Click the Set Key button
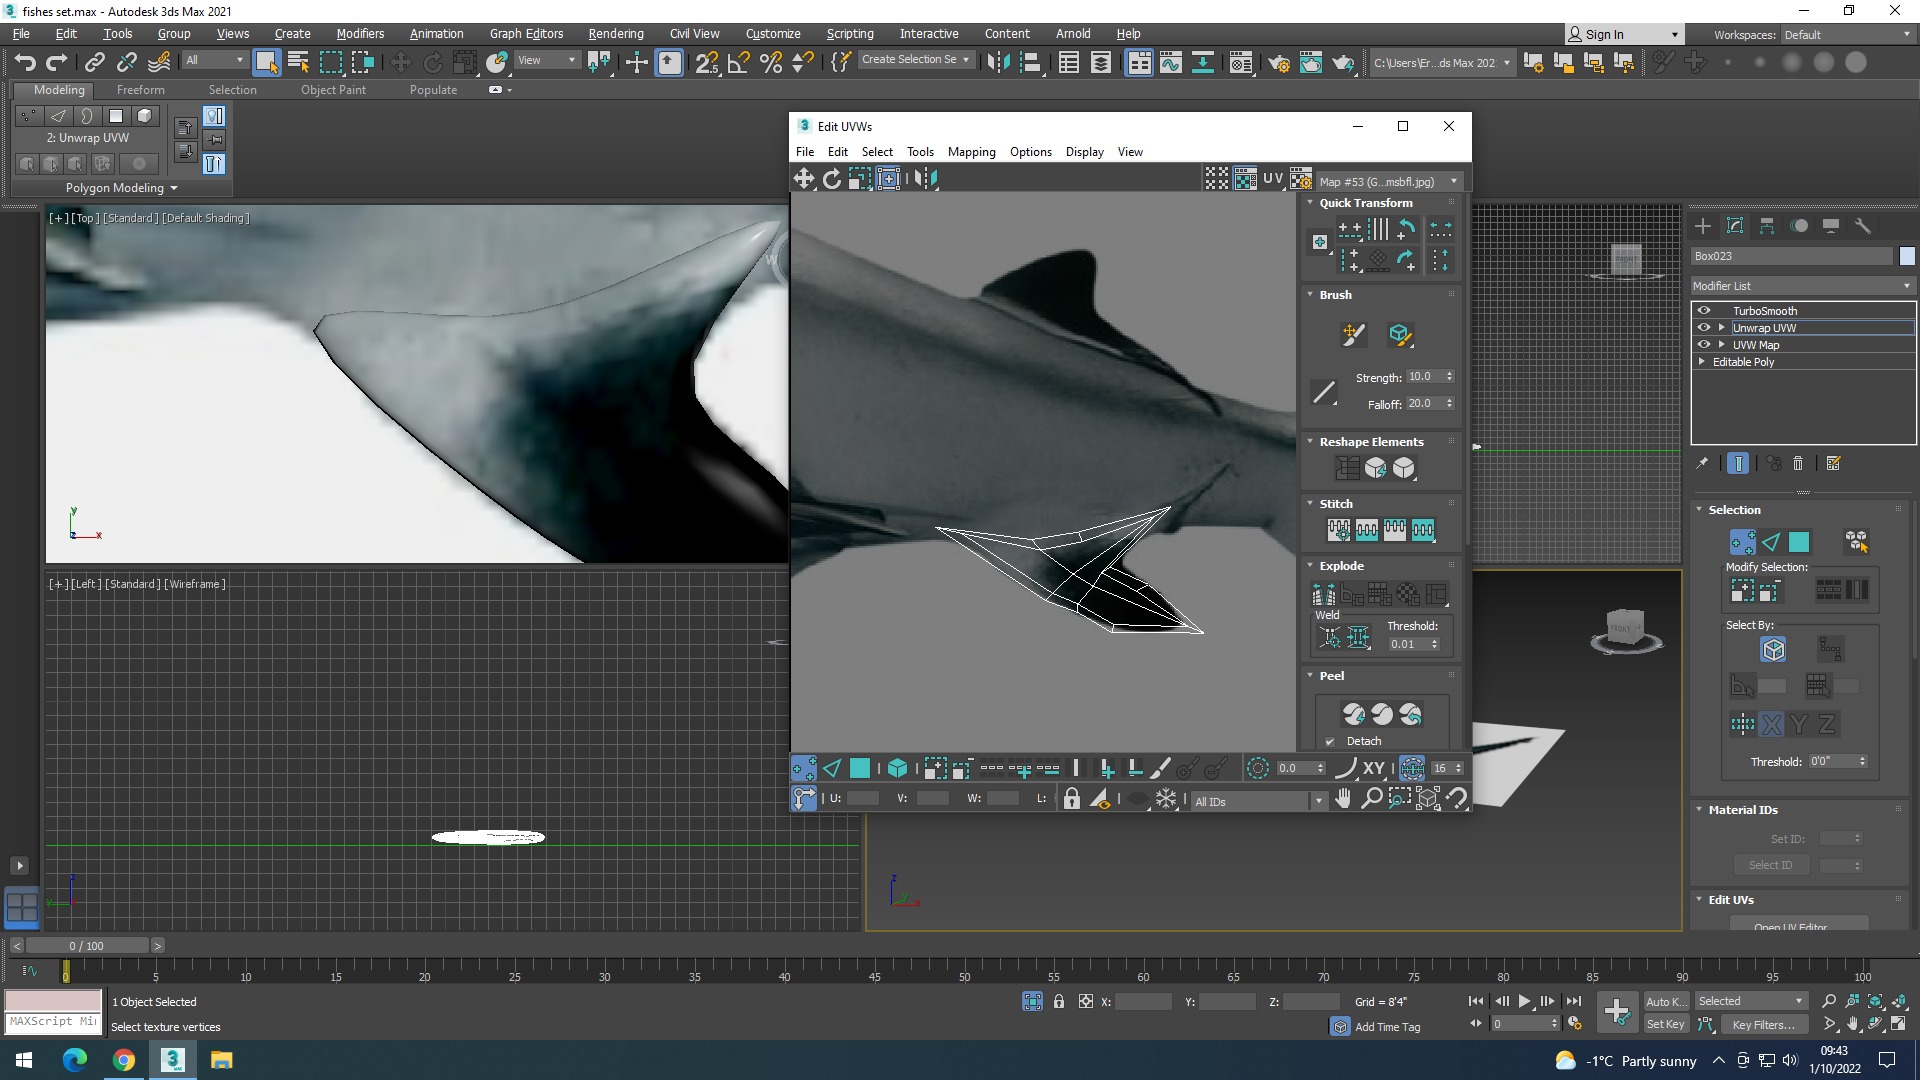This screenshot has width=1920, height=1080. [1666, 1024]
